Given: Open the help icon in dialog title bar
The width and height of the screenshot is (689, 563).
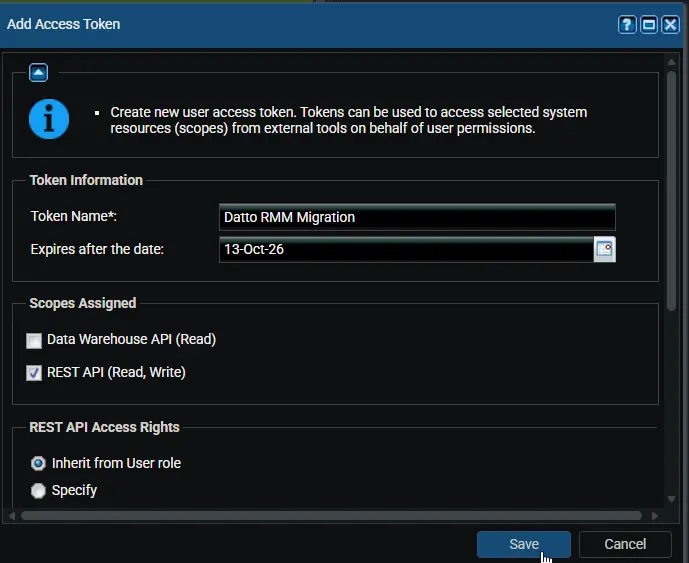Looking at the screenshot, I should 627,25.
